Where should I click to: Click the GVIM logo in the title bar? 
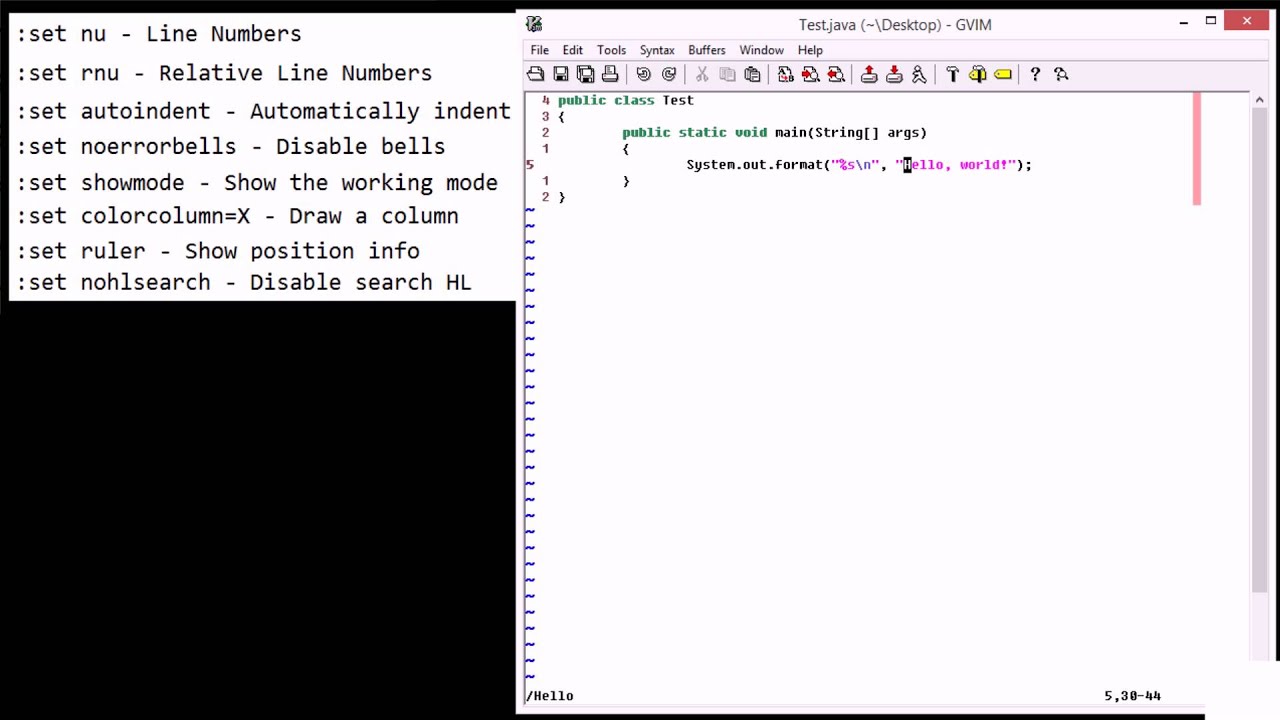534,24
